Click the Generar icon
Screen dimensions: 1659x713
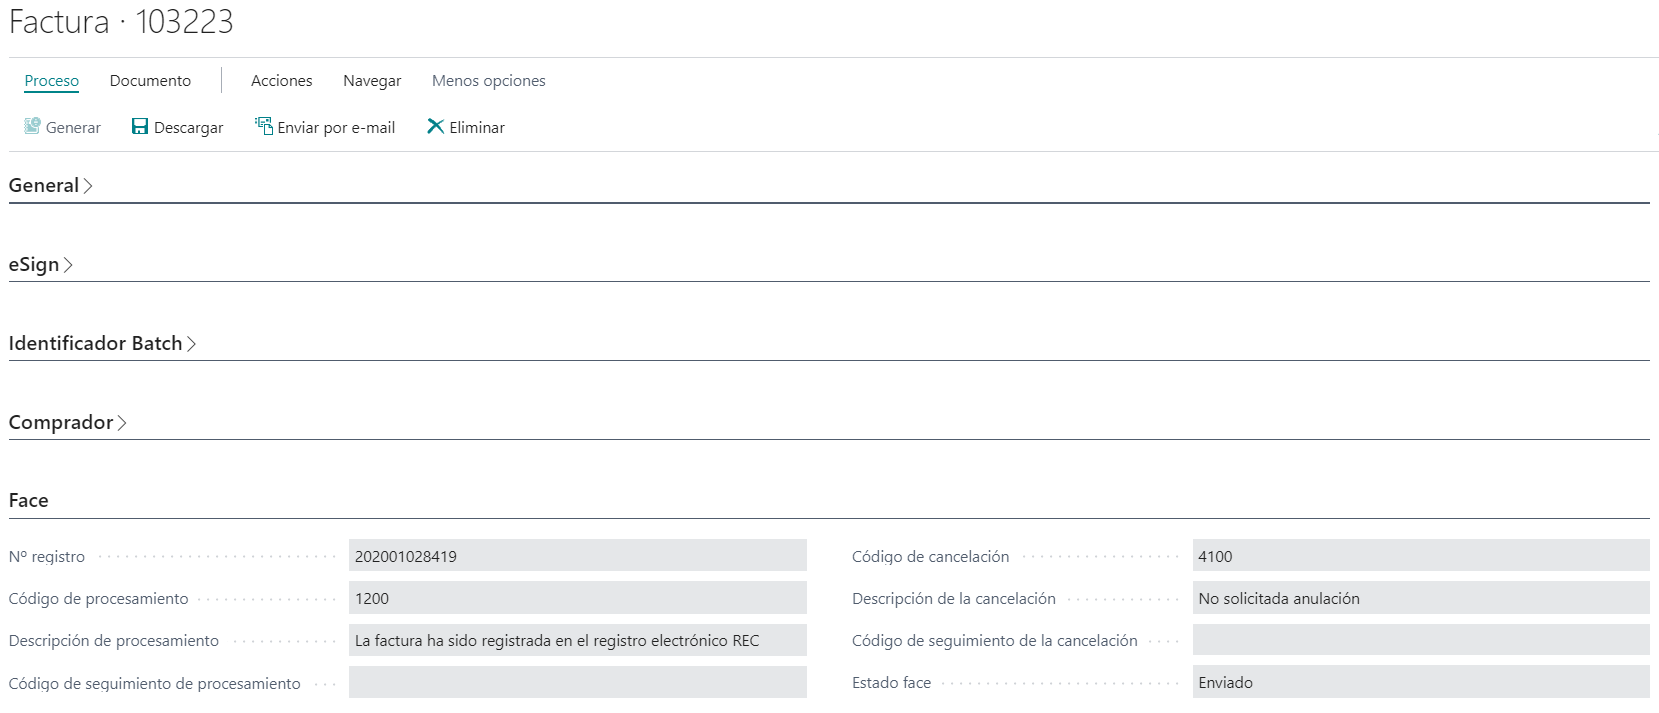point(33,126)
